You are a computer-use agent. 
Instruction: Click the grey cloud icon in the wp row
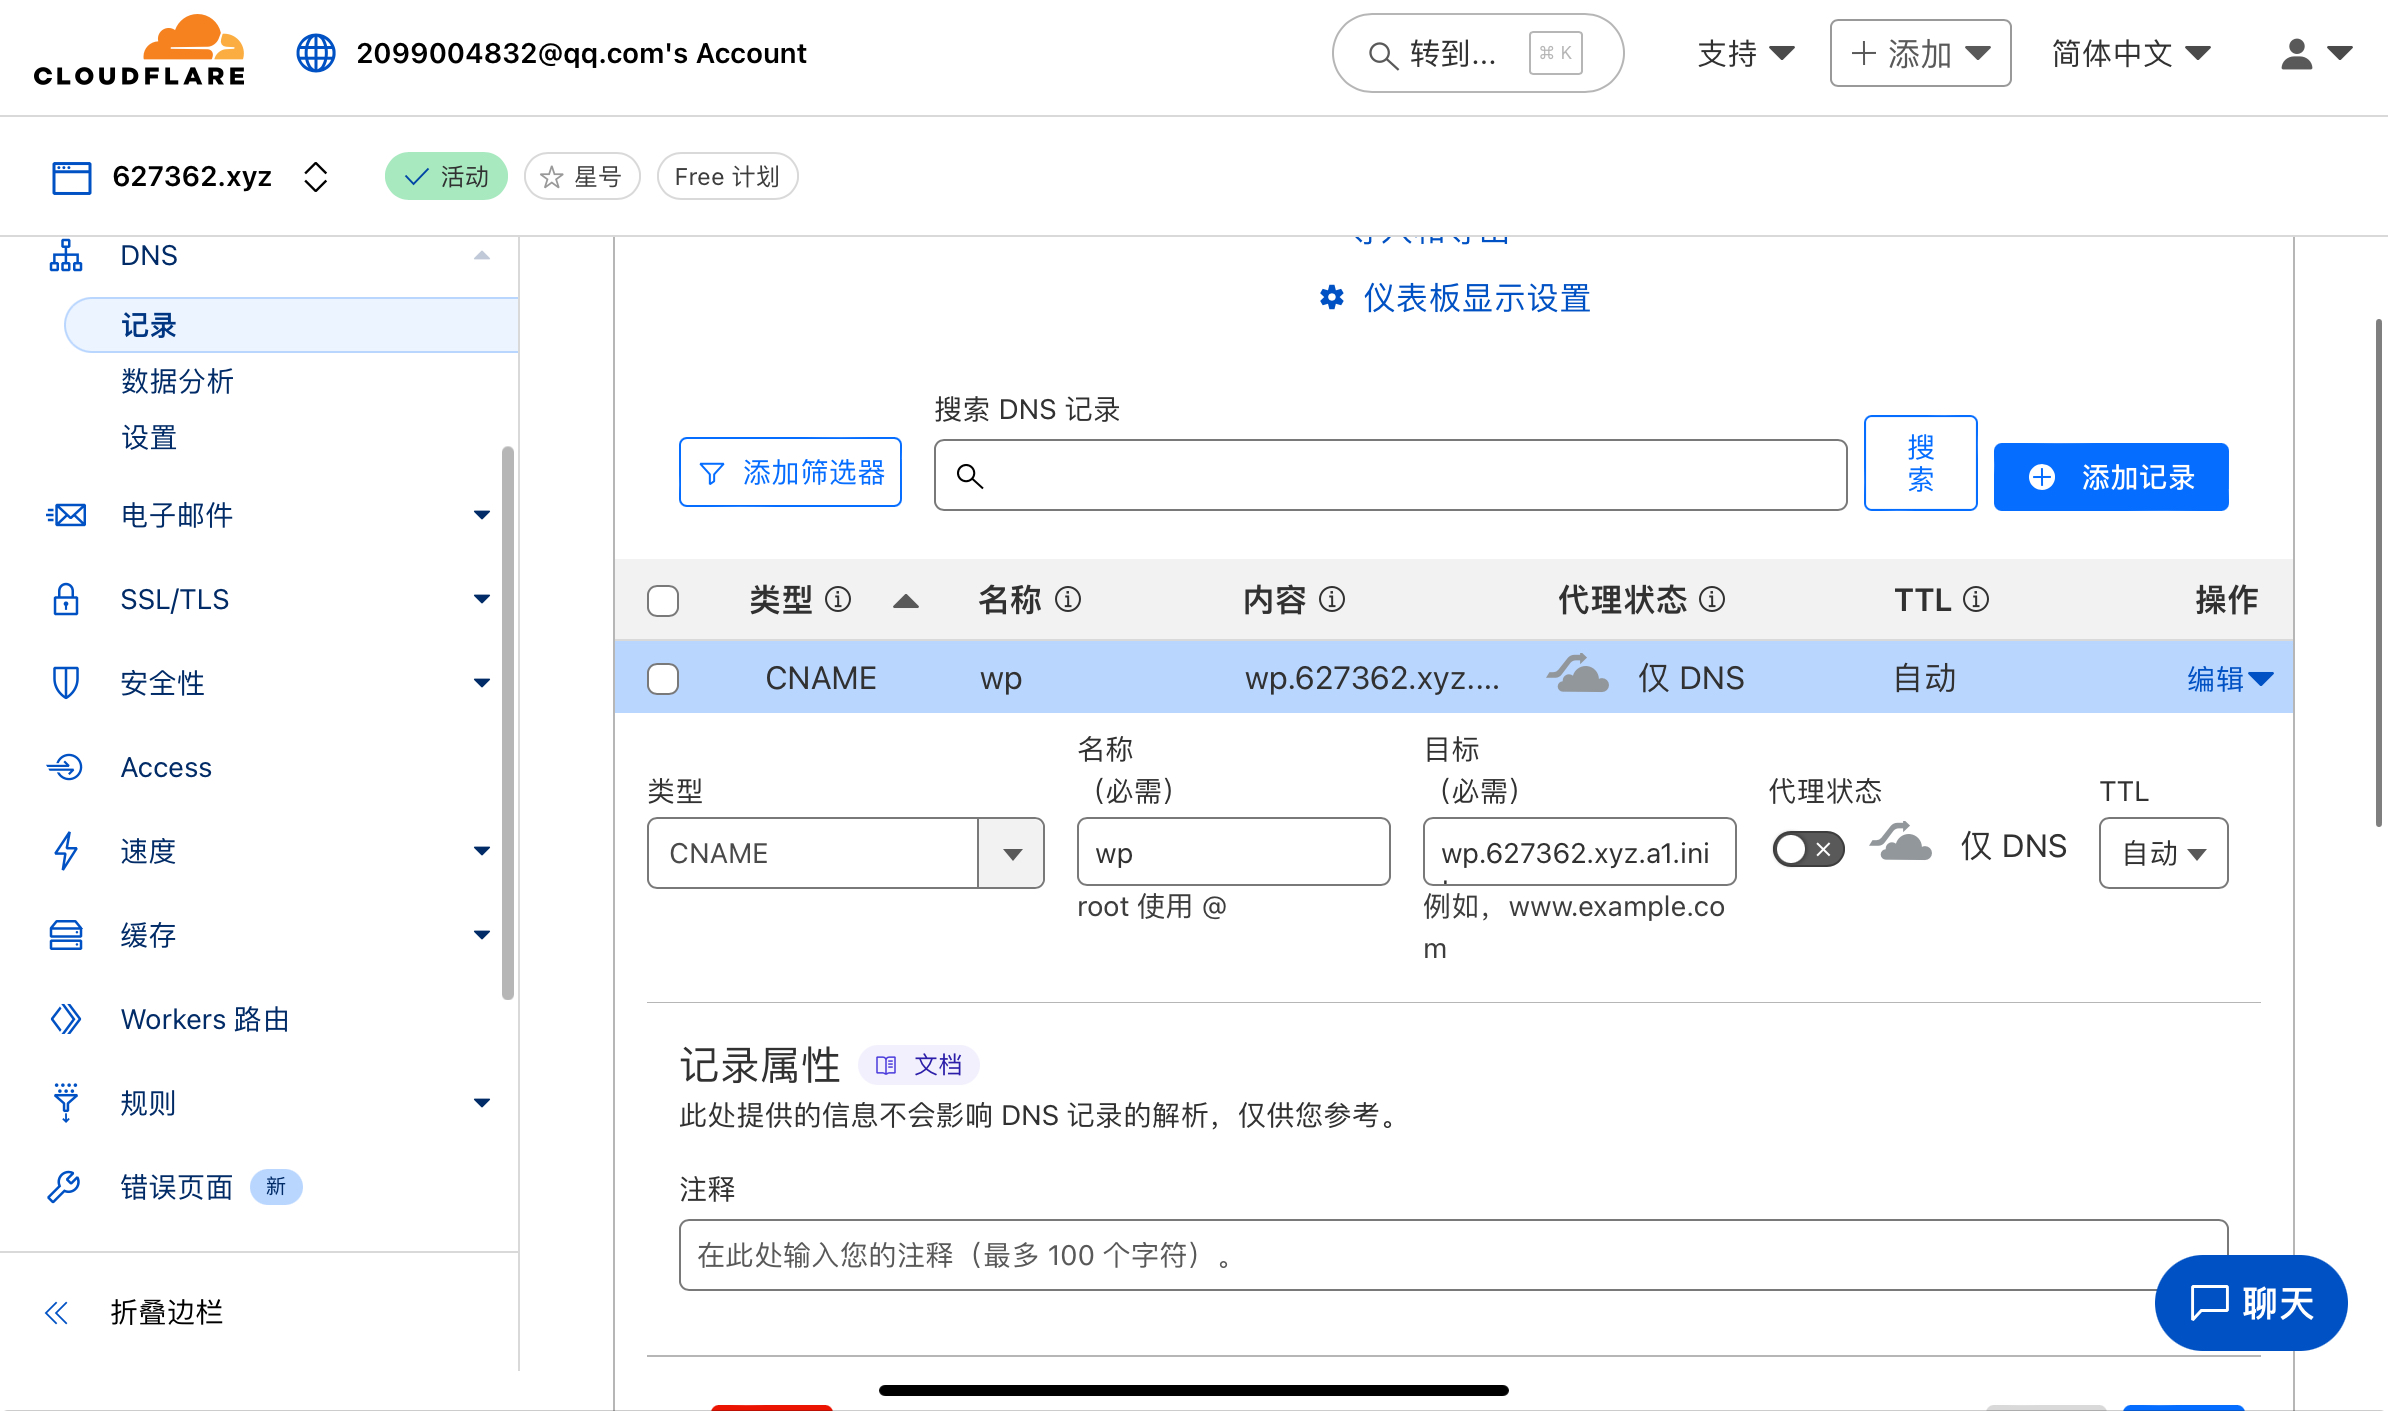point(1578,674)
